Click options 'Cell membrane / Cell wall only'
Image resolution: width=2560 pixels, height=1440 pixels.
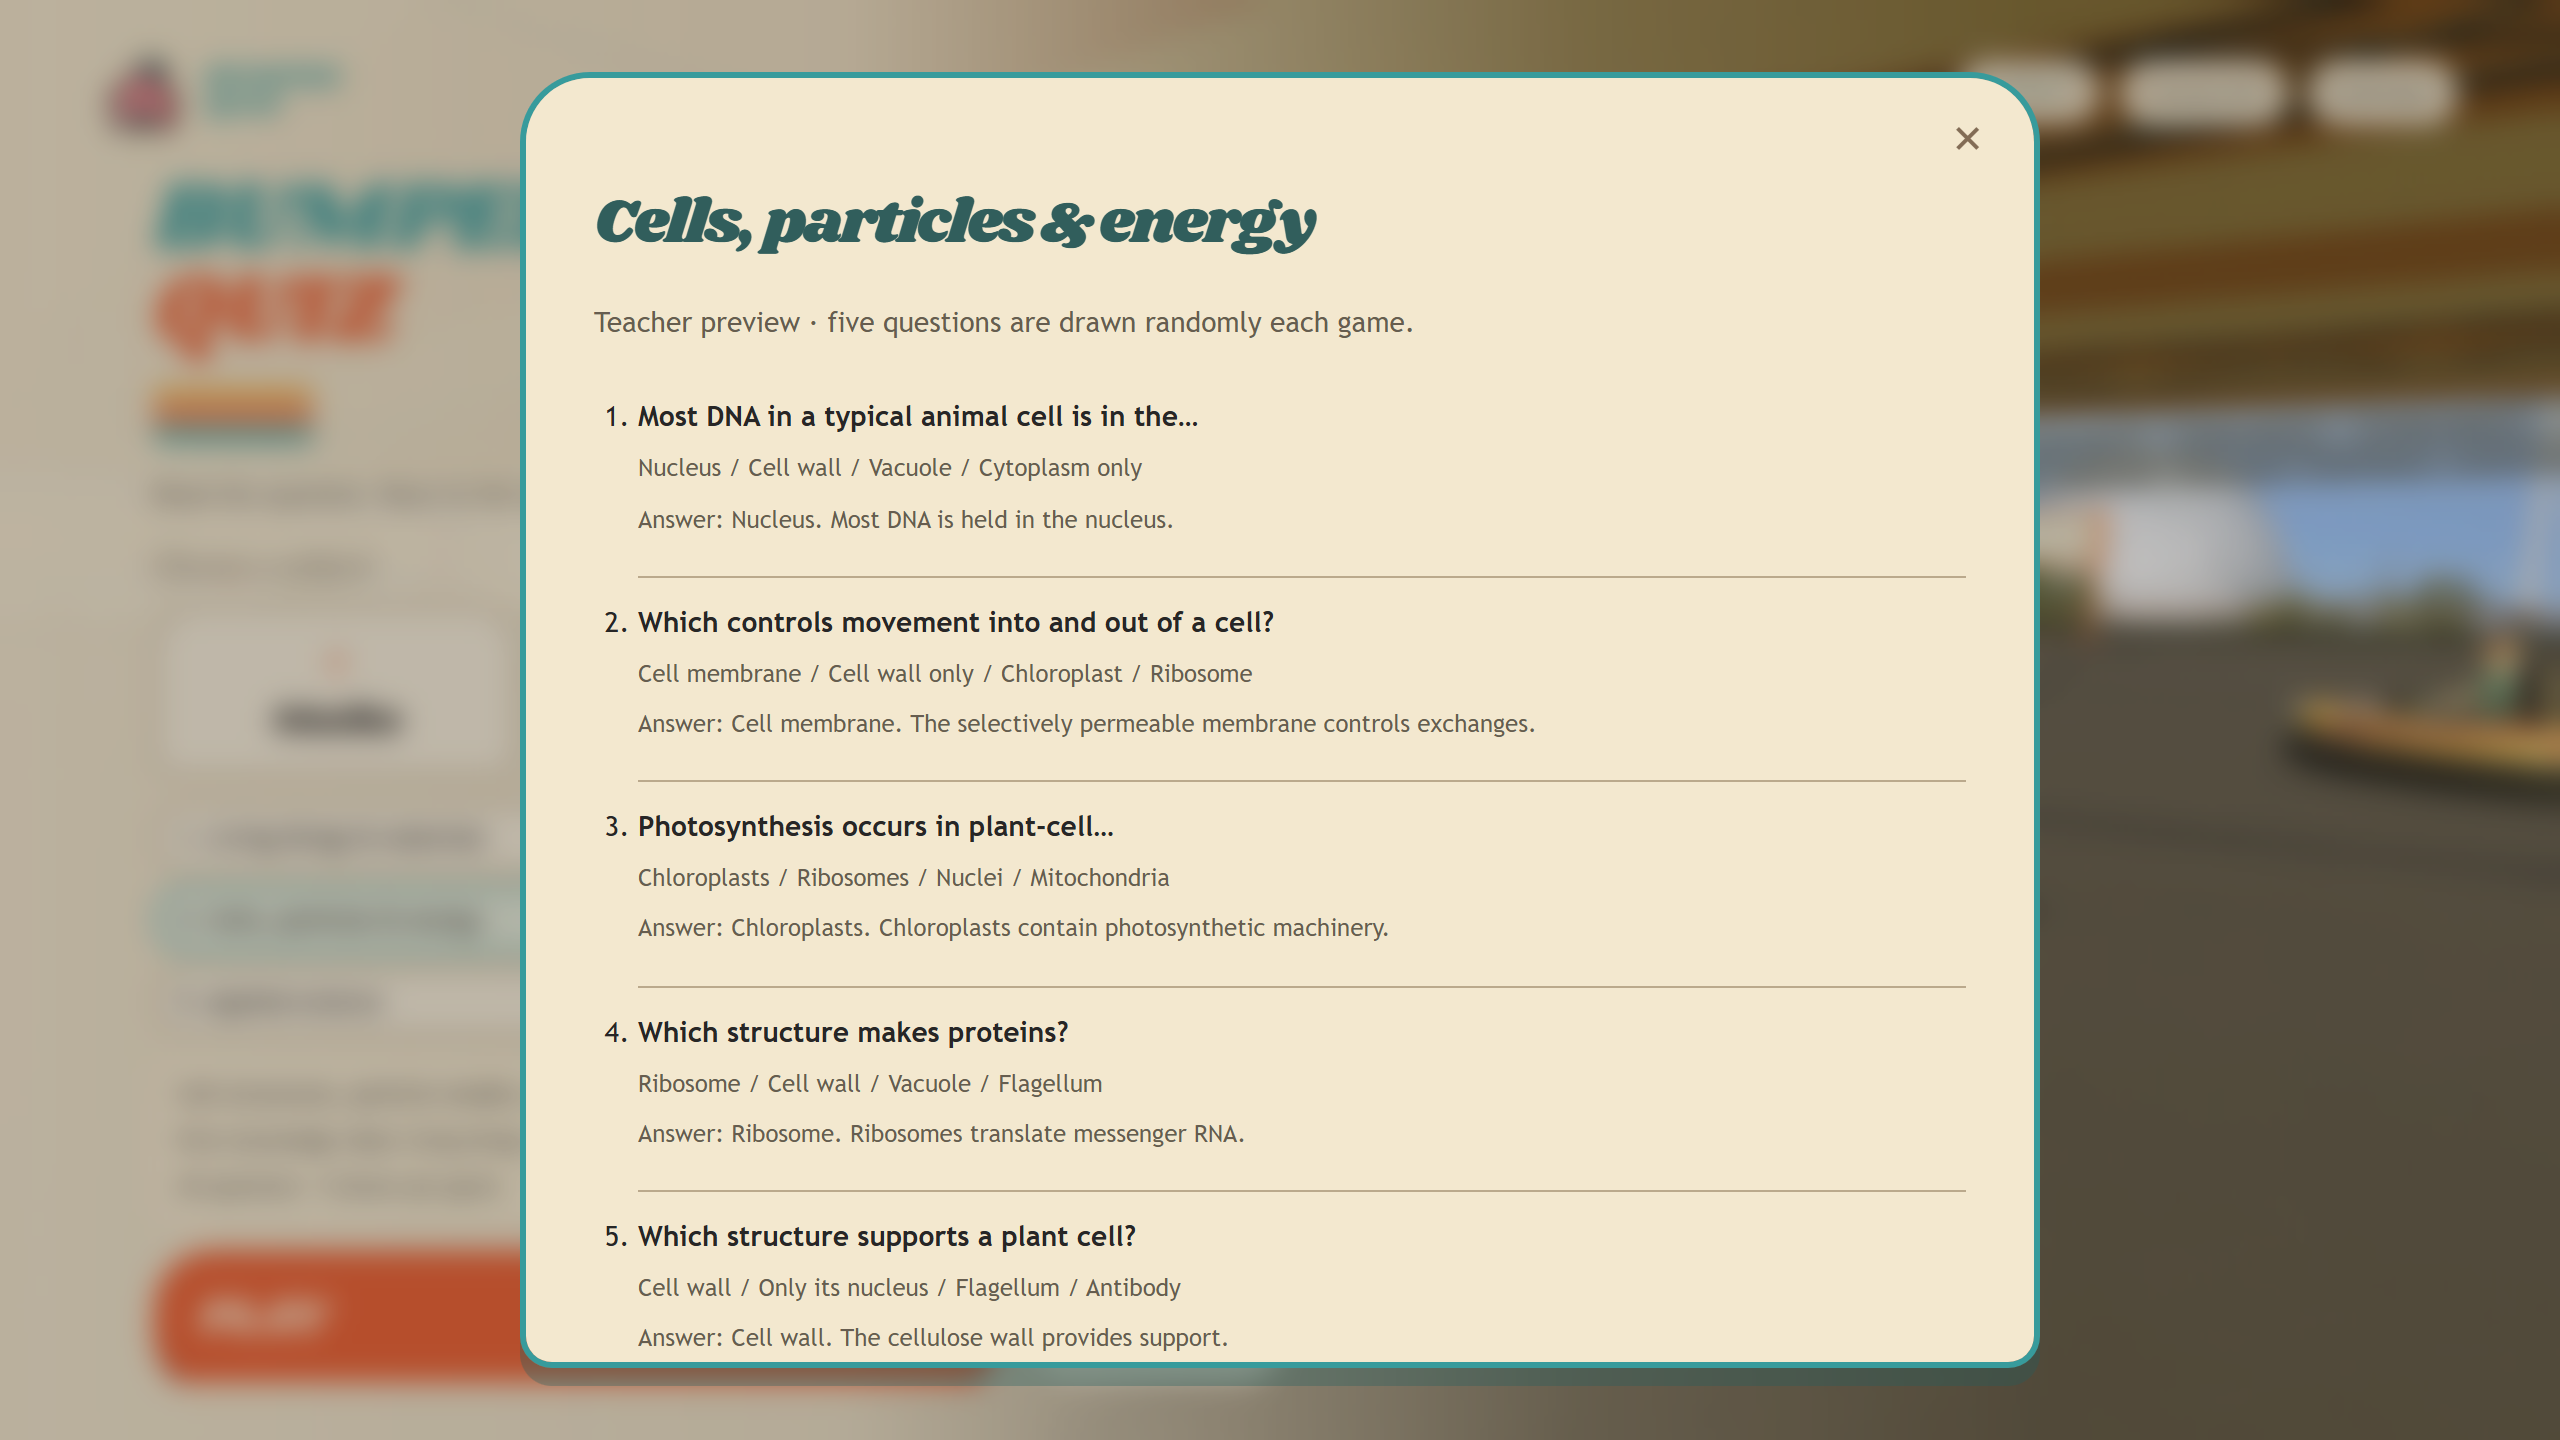click(944, 674)
